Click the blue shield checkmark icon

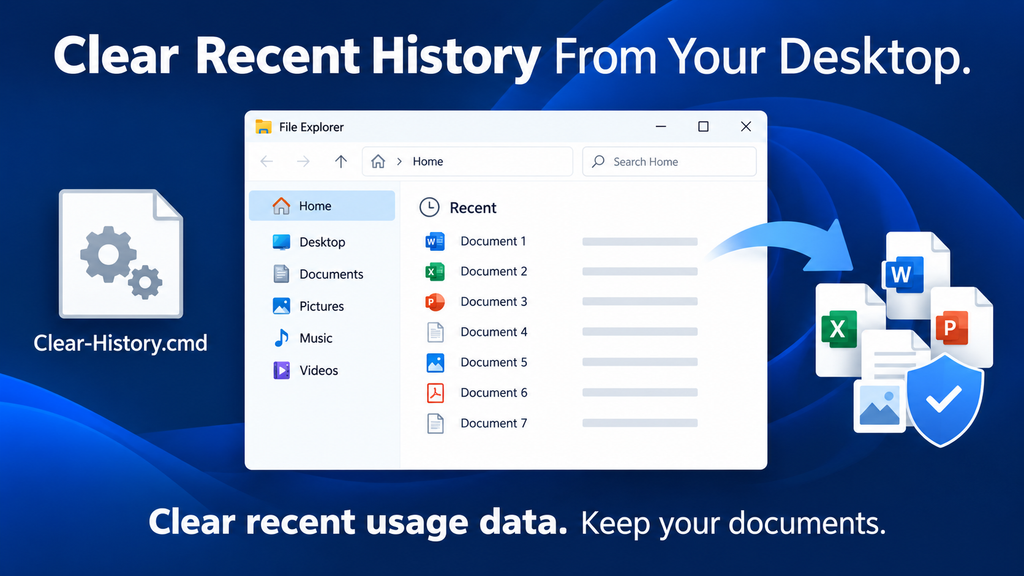[944, 400]
